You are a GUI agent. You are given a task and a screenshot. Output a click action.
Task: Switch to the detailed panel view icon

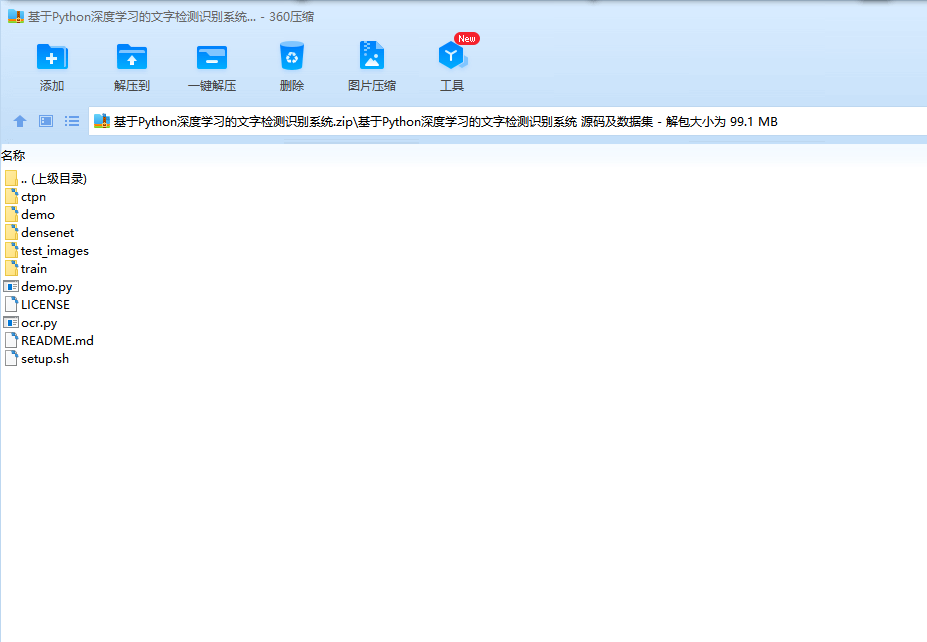pyautogui.click(x=46, y=121)
